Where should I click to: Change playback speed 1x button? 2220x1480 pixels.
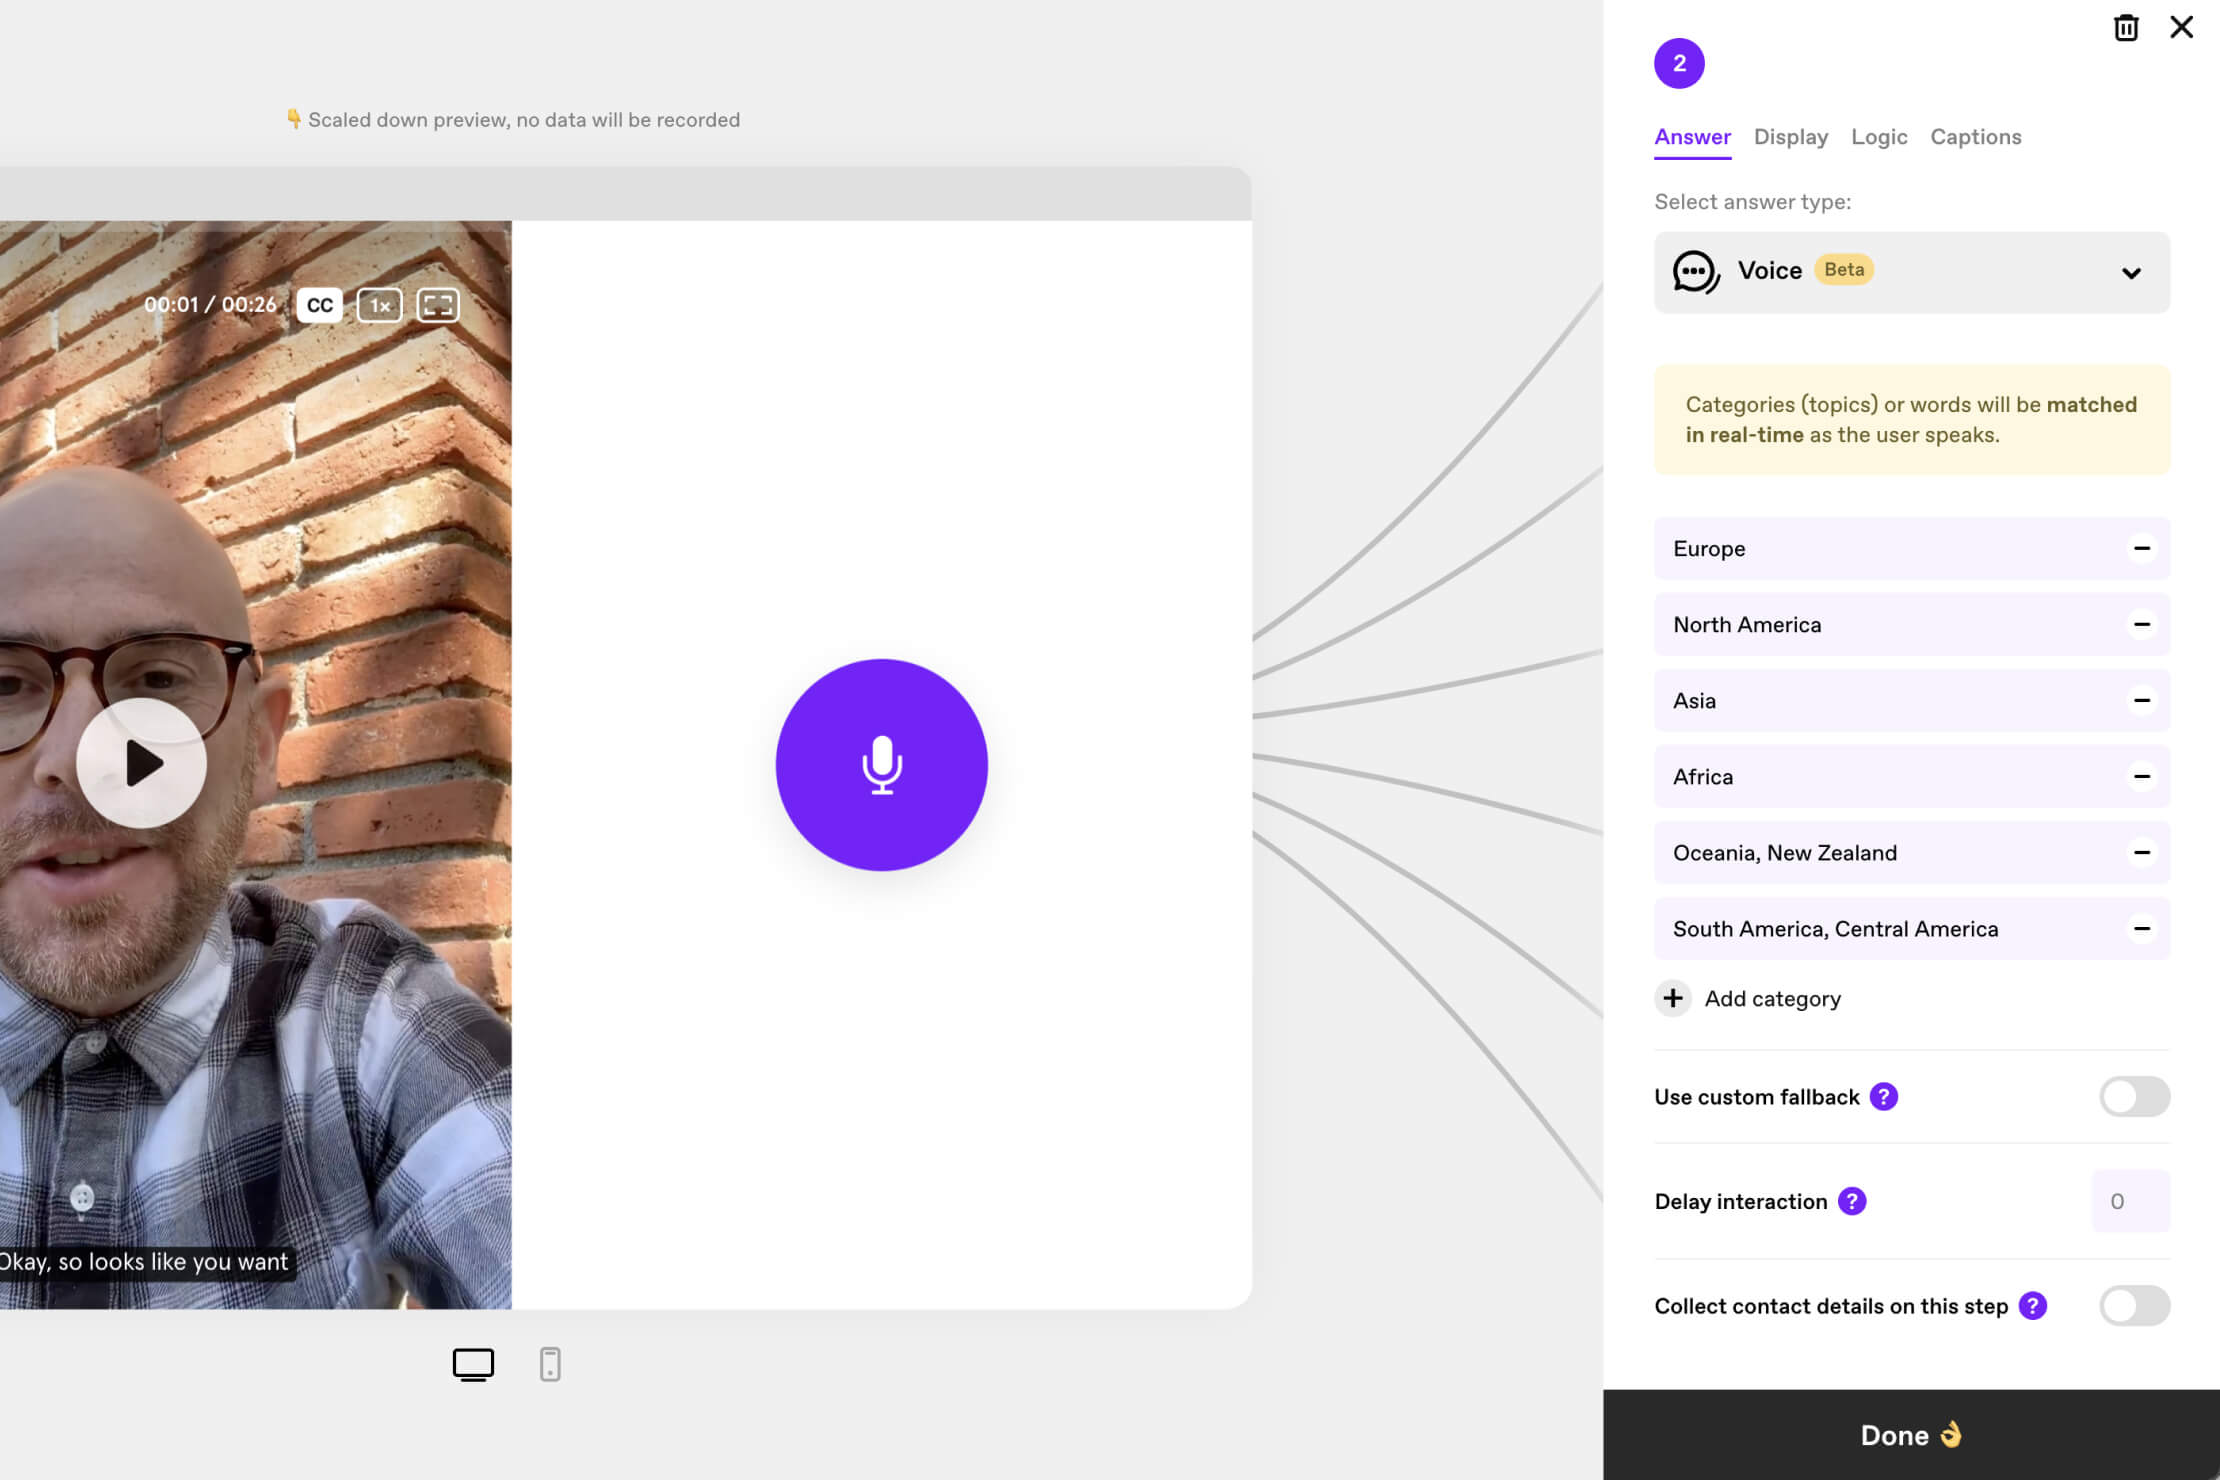379,305
